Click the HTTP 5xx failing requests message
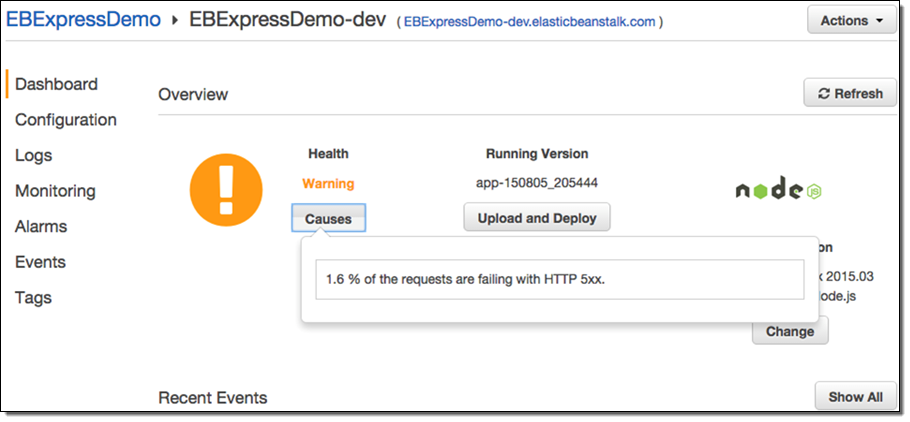 pyautogui.click(x=466, y=280)
